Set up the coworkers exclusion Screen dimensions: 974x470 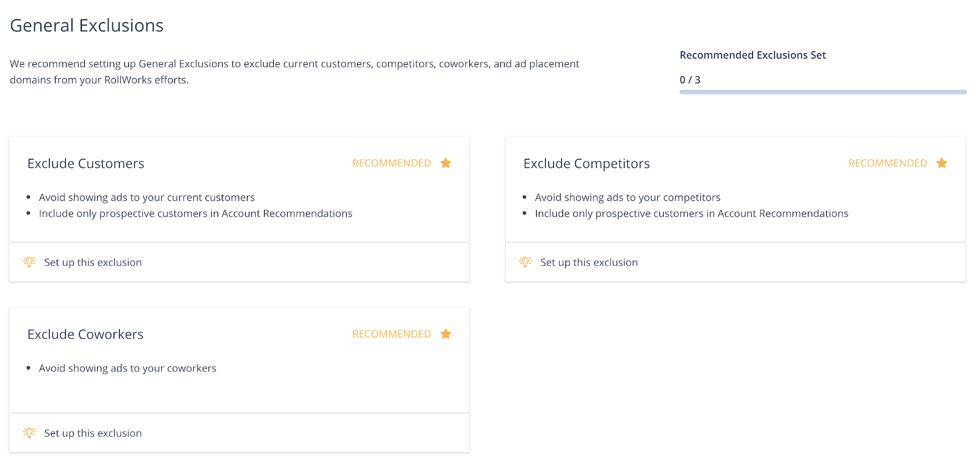point(93,433)
